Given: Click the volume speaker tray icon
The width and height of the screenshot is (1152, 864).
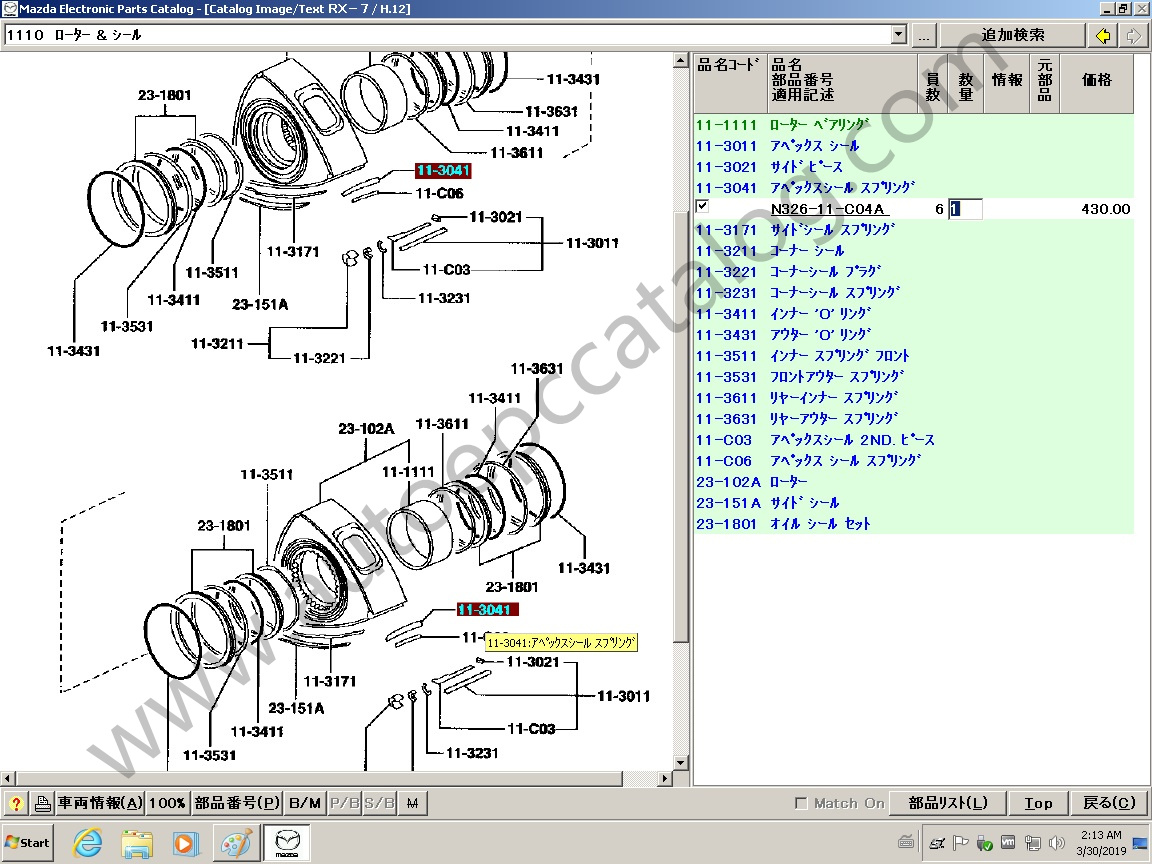Looking at the screenshot, I should (x=1056, y=843).
